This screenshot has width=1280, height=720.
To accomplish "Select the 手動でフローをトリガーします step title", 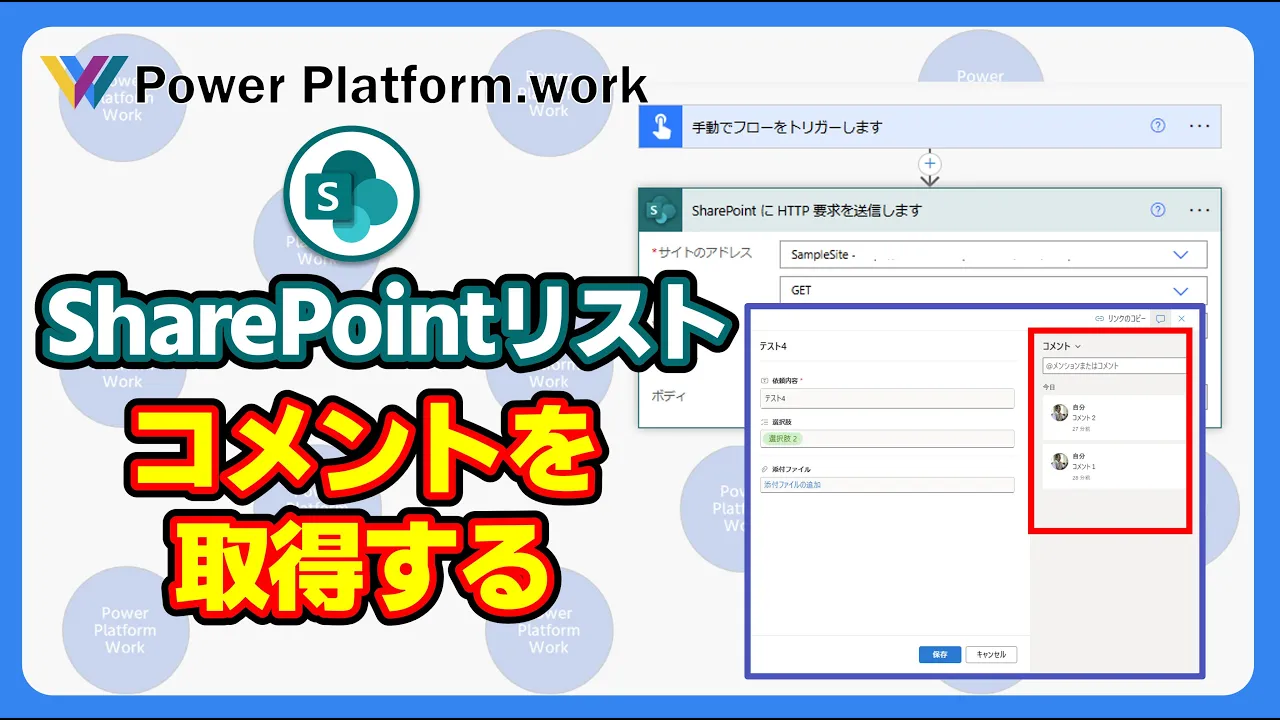I will pyautogui.click(x=787, y=127).
